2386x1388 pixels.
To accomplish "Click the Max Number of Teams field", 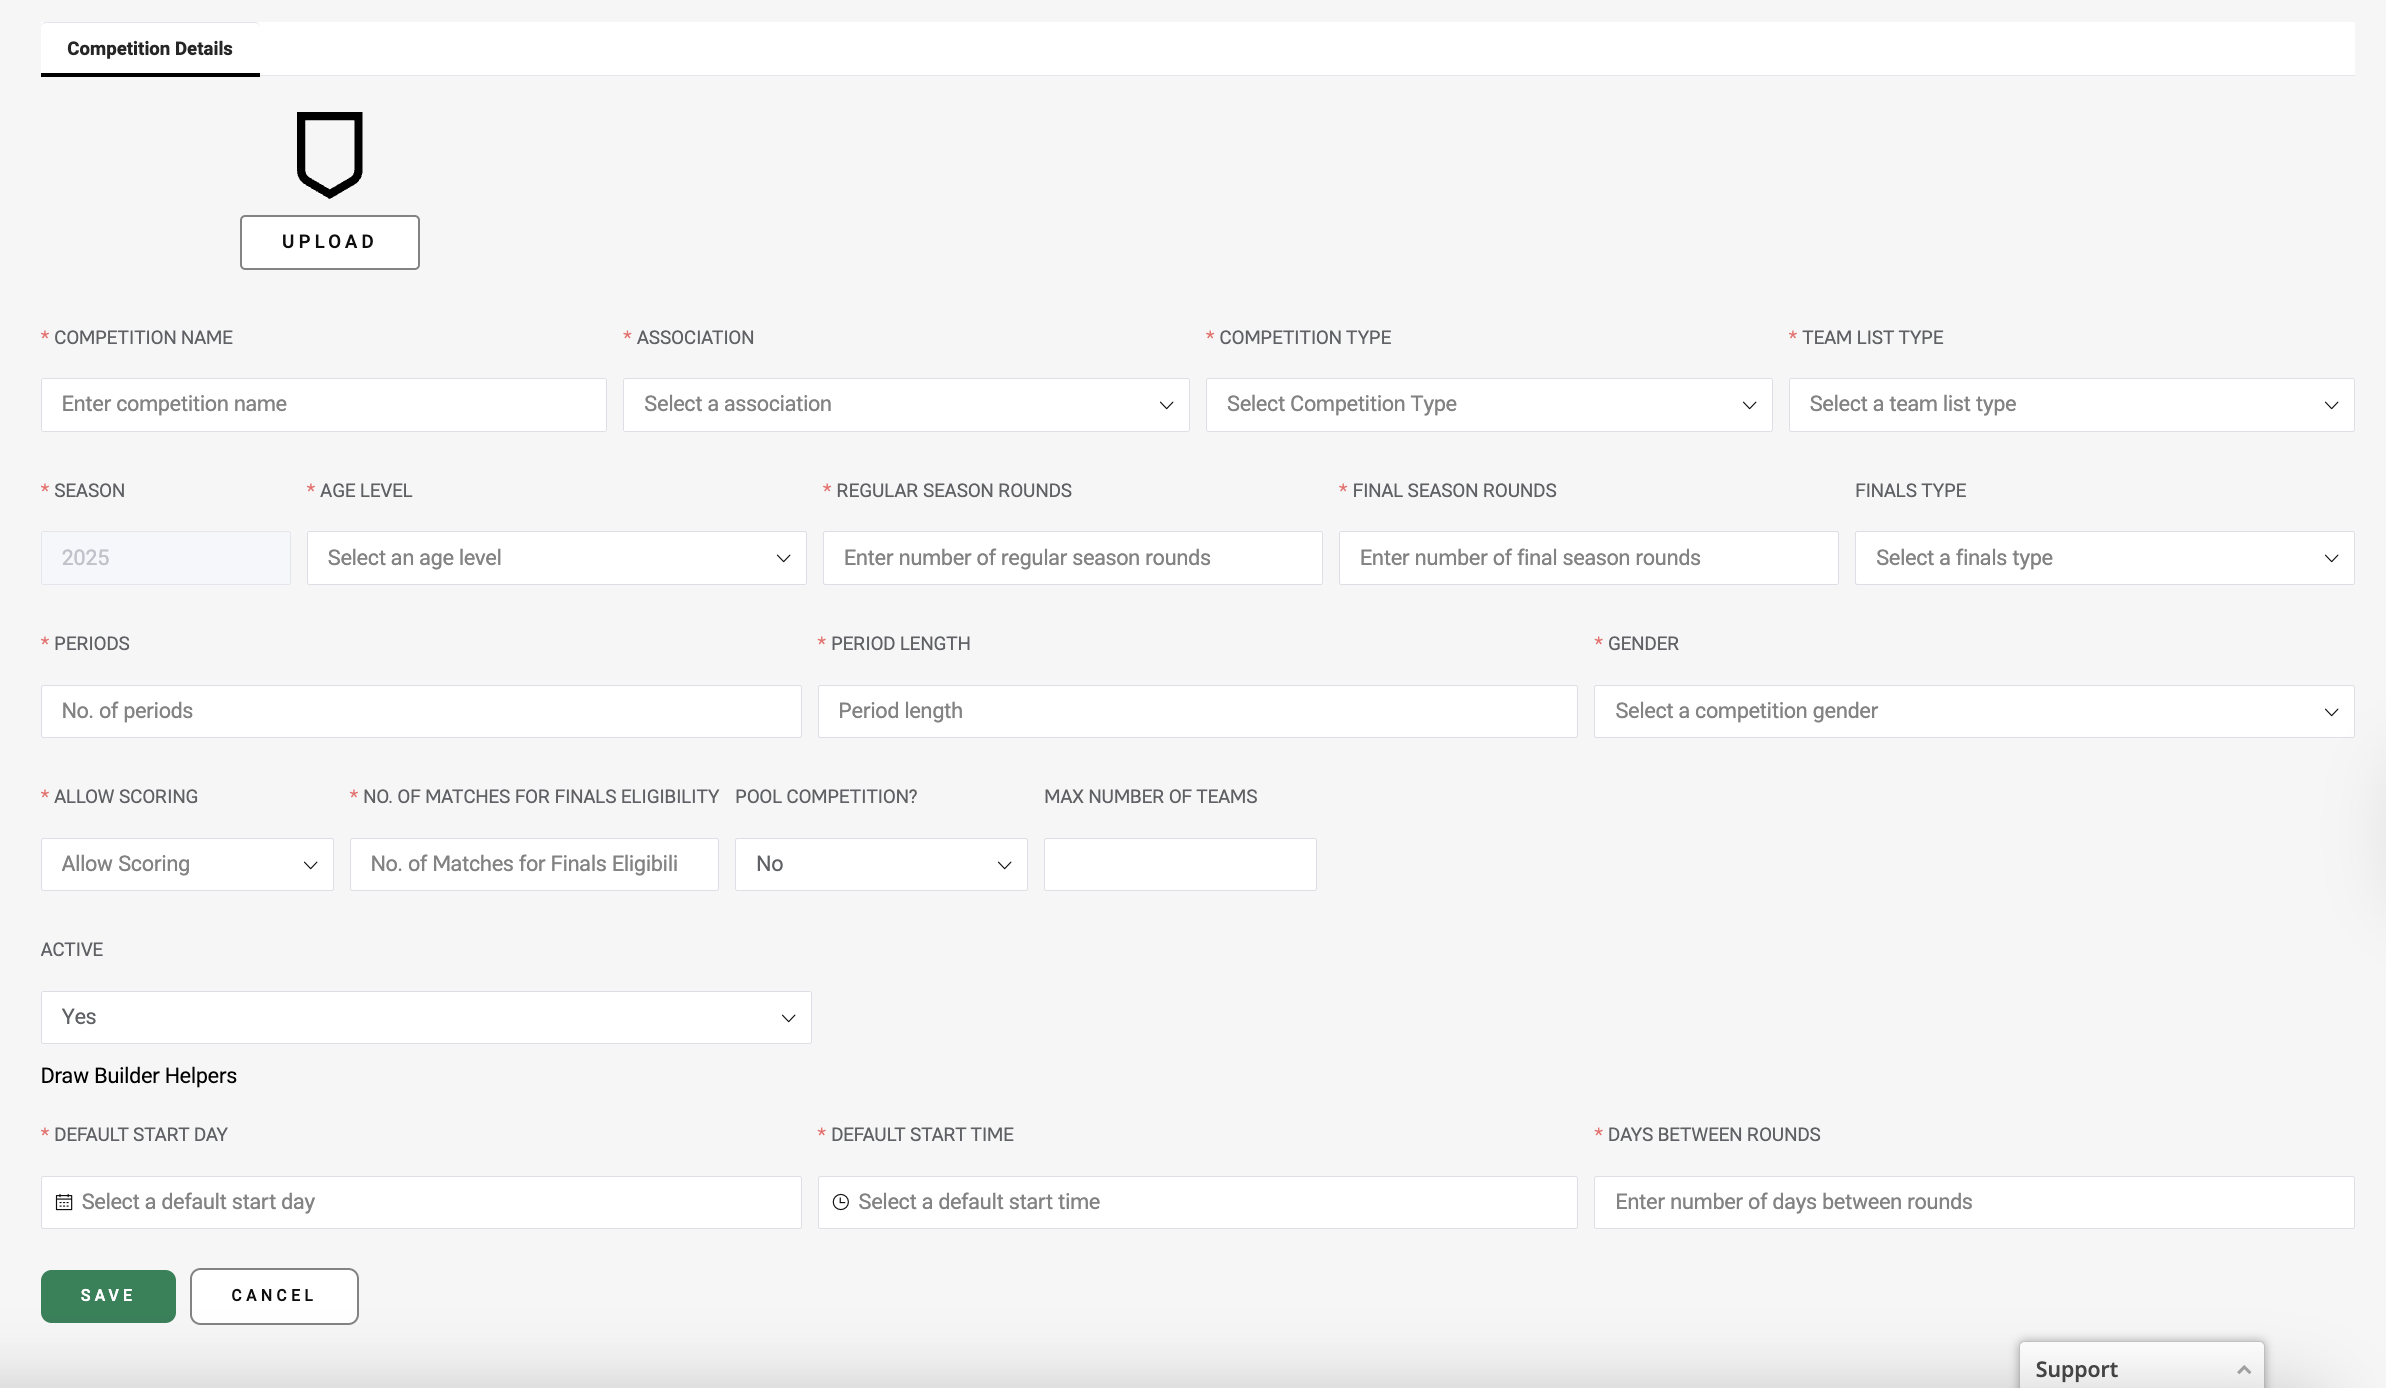I will click(x=1179, y=864).
